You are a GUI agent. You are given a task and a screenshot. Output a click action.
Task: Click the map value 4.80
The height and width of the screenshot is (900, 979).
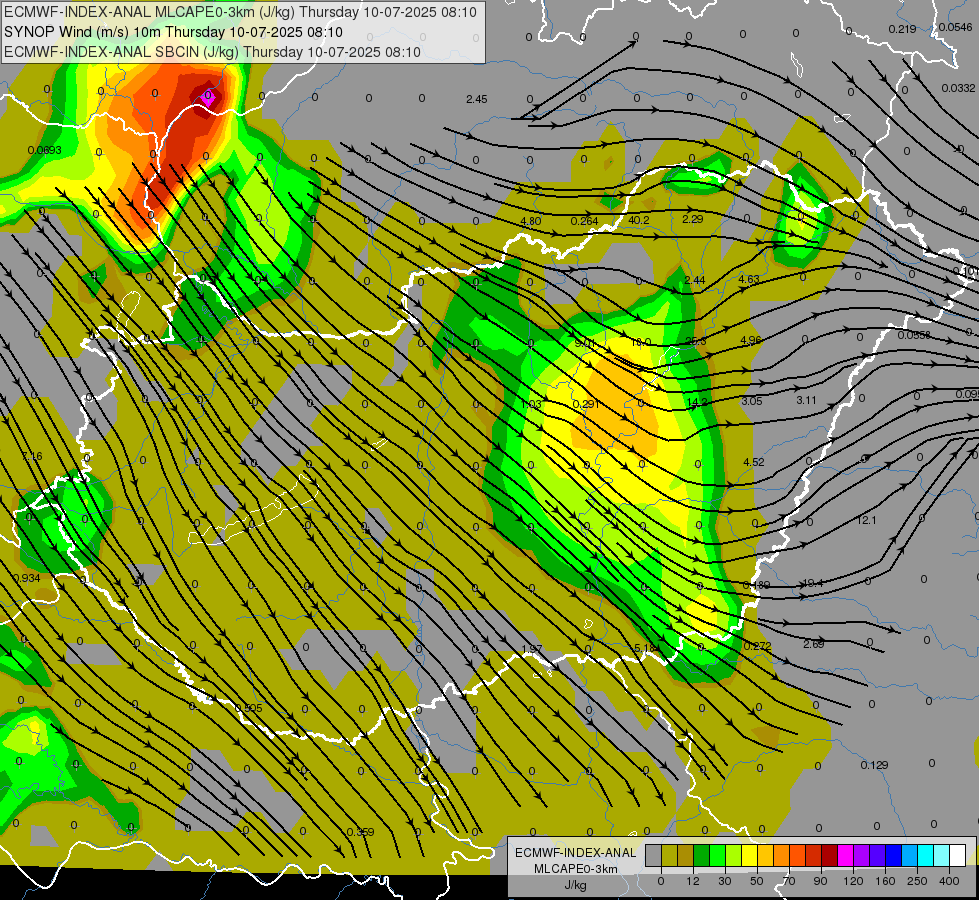531,221
